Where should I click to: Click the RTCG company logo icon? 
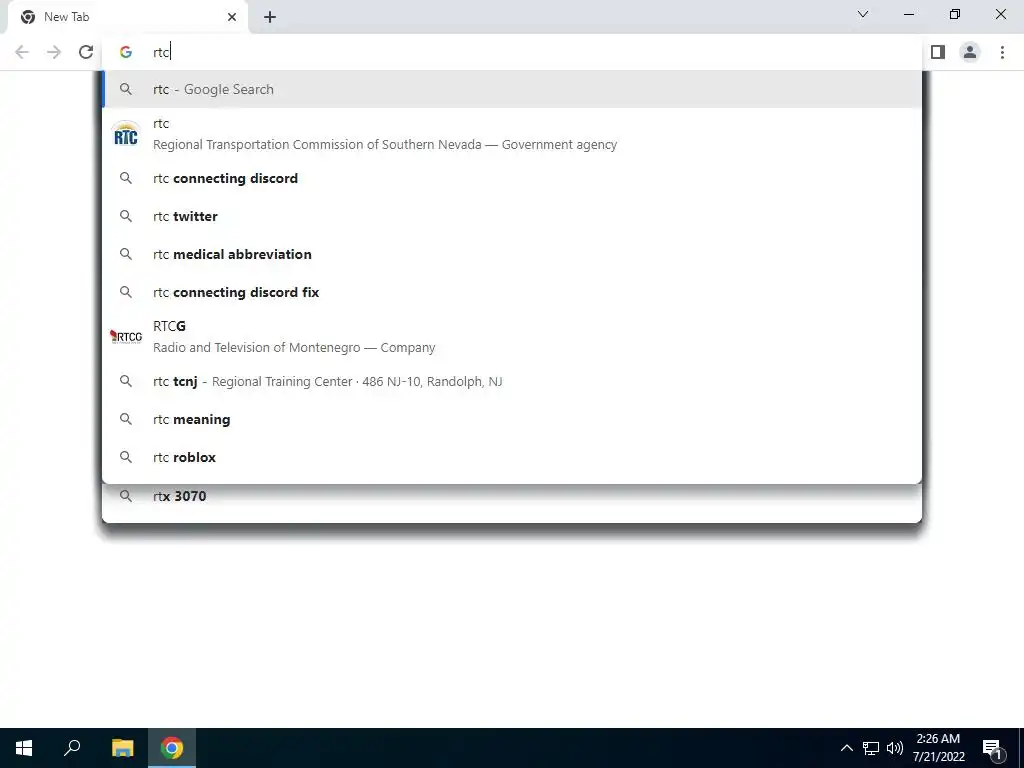coord(125,336)
